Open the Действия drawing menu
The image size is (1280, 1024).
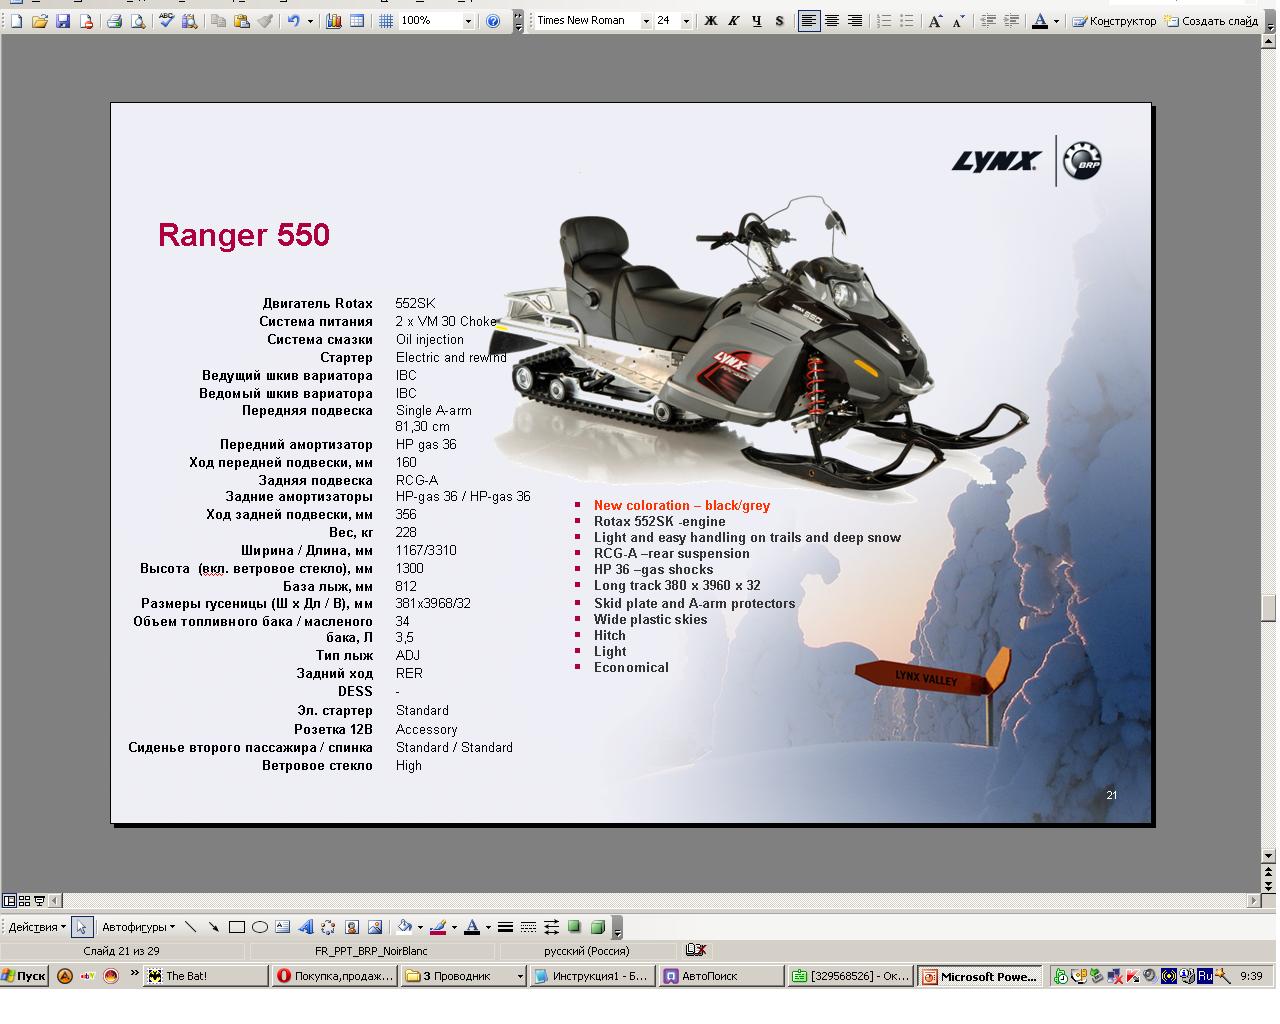(37, 927)
